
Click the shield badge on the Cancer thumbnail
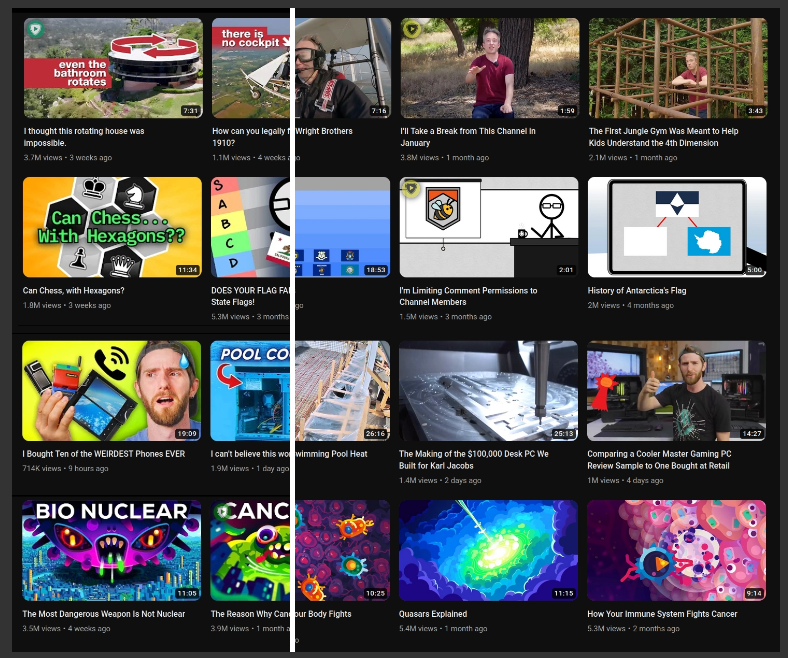[x=222, y=512]
